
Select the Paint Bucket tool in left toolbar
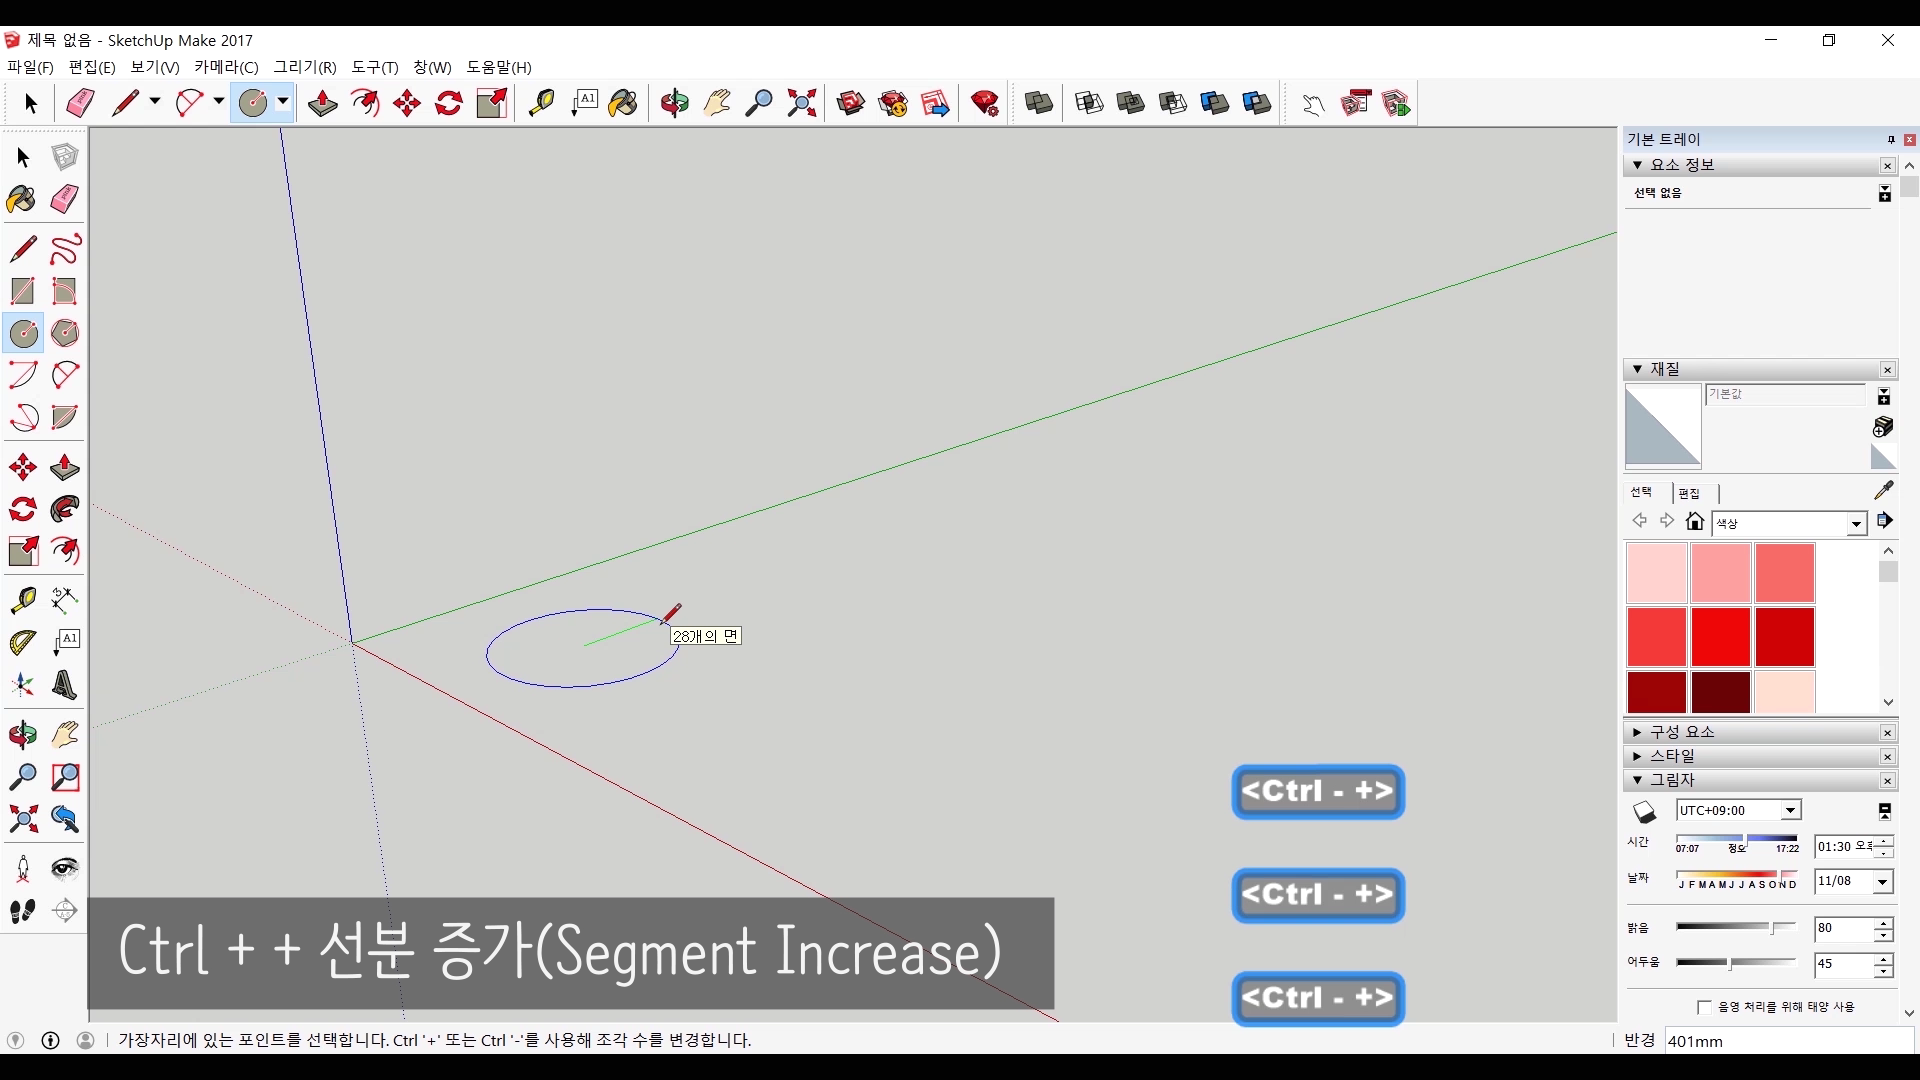[22, 199]
